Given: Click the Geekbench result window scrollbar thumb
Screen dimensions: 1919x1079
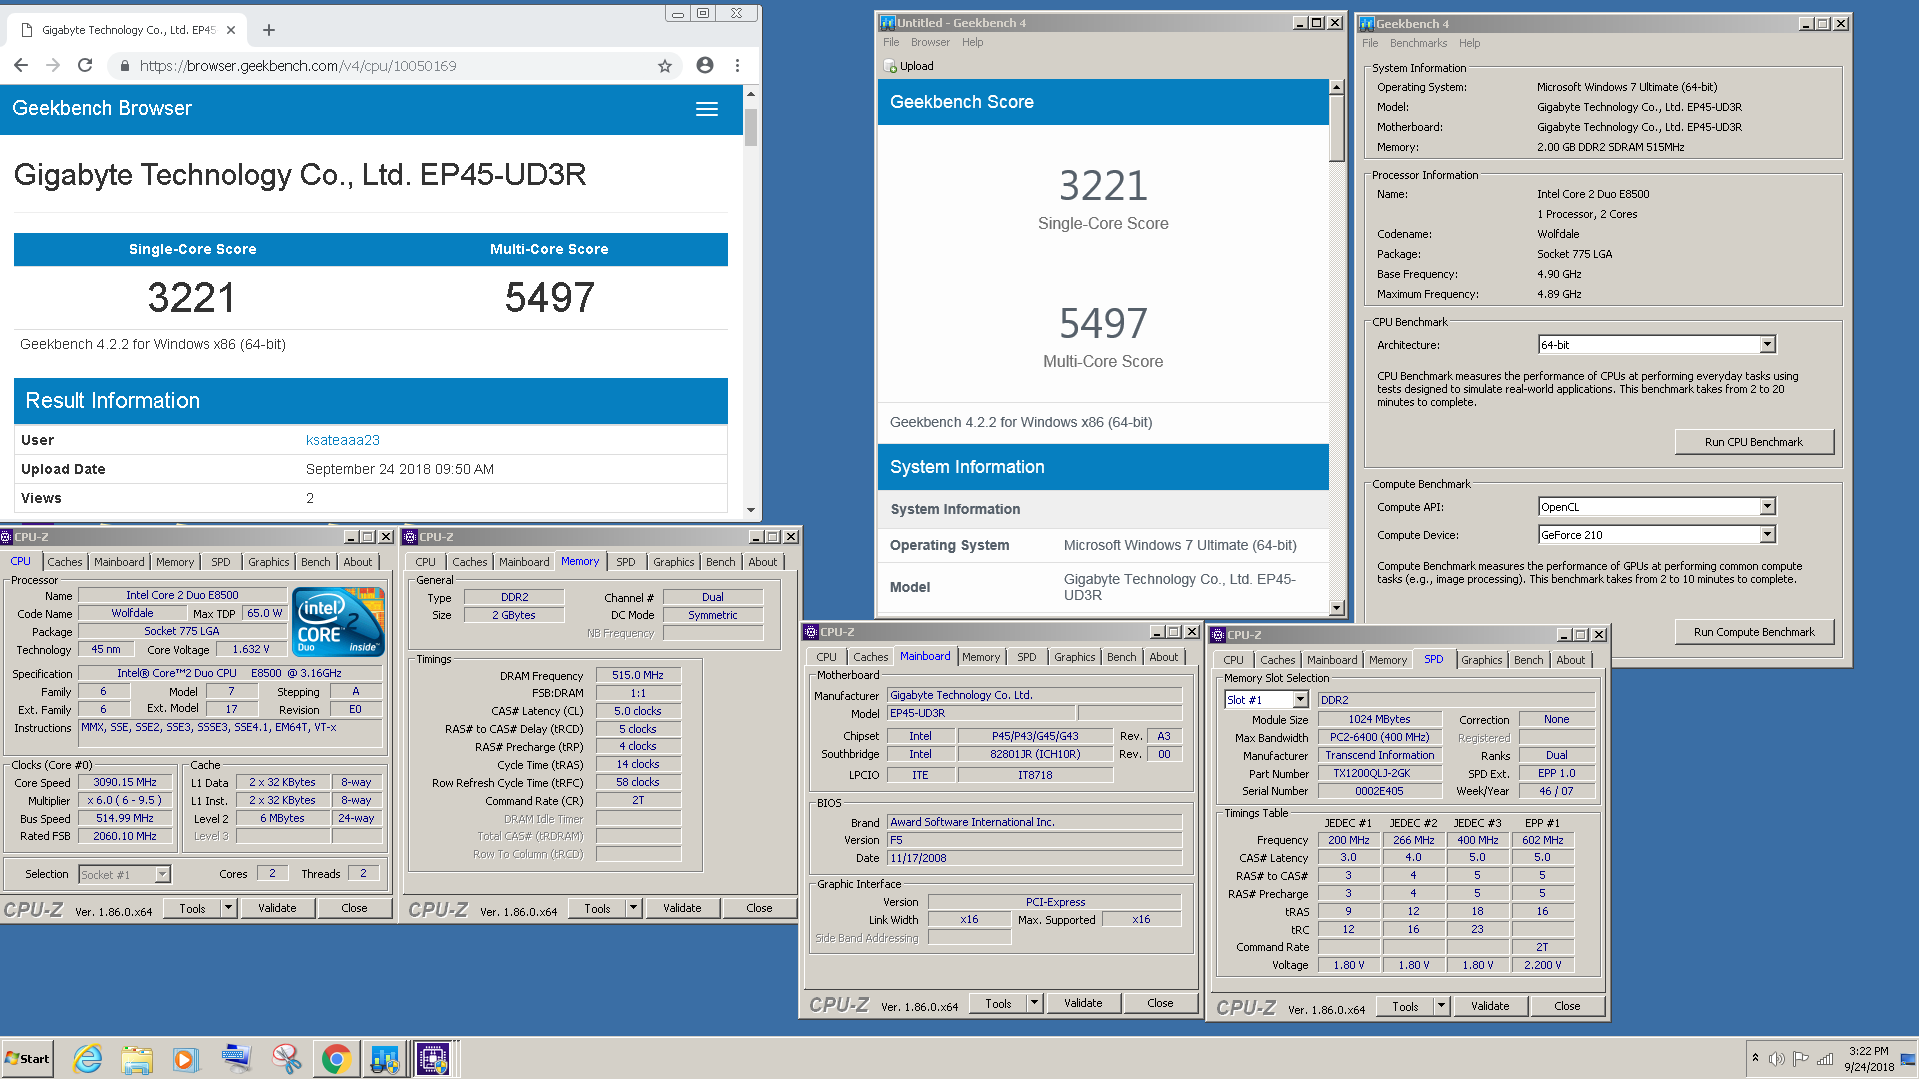Looking at the screenshot, I should (1336, 128).
